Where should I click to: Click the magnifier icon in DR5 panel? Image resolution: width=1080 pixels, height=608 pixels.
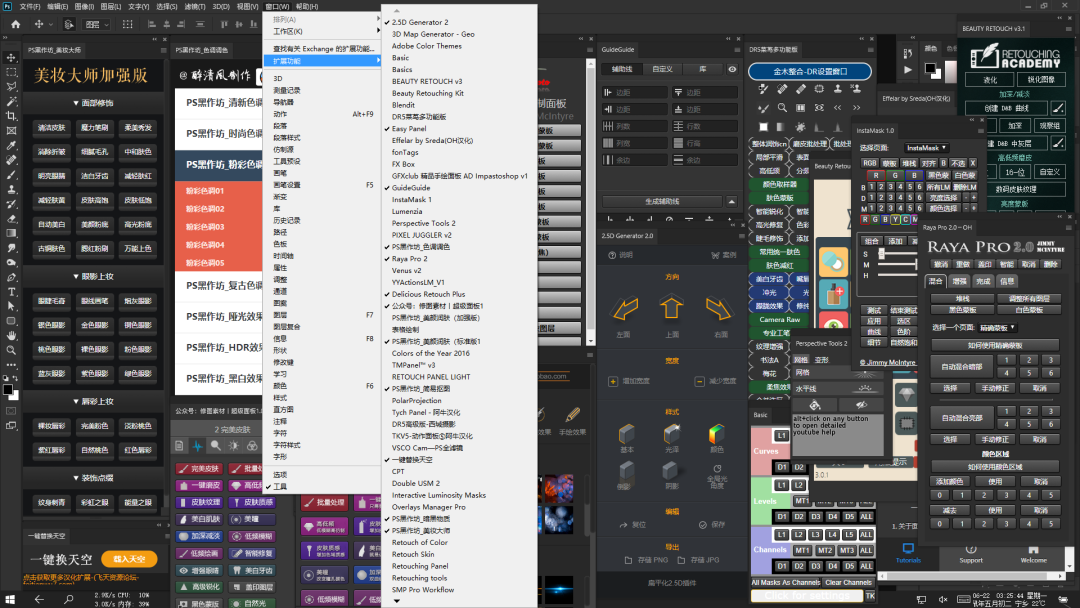pyautogui.click(x=782, y=108)
